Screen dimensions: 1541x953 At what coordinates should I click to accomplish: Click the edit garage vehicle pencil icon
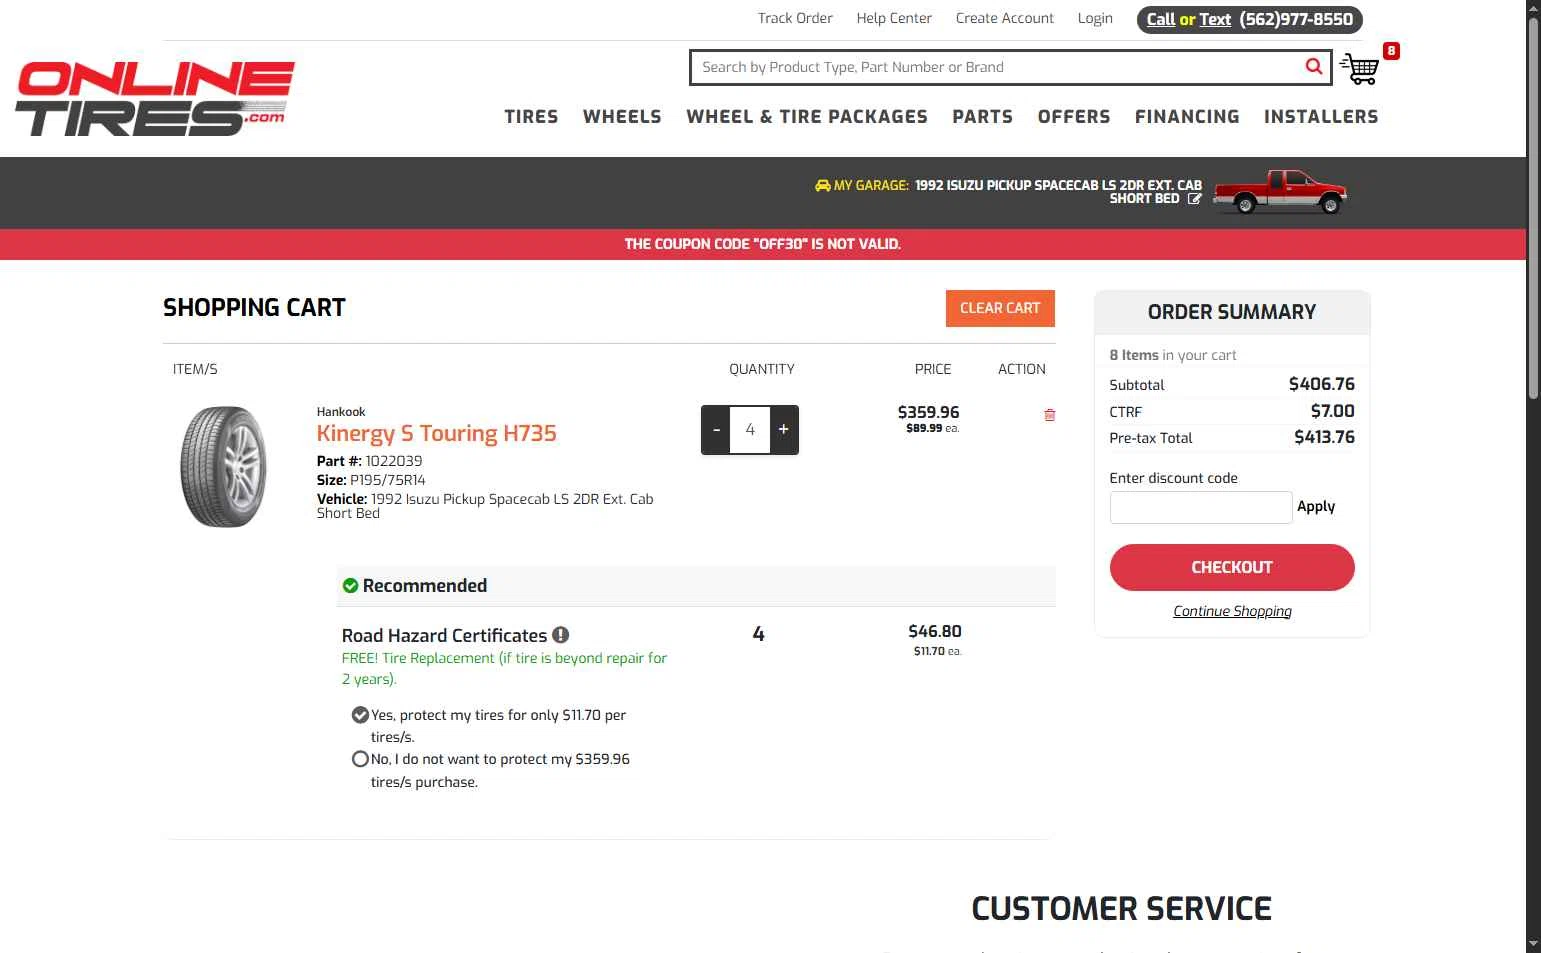[1194, 199]
